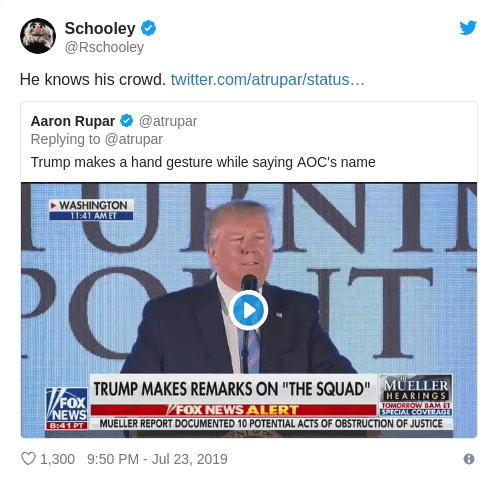Open the twitter.com/atrupar/status link
497x479 pixels.
pos(267,80)
